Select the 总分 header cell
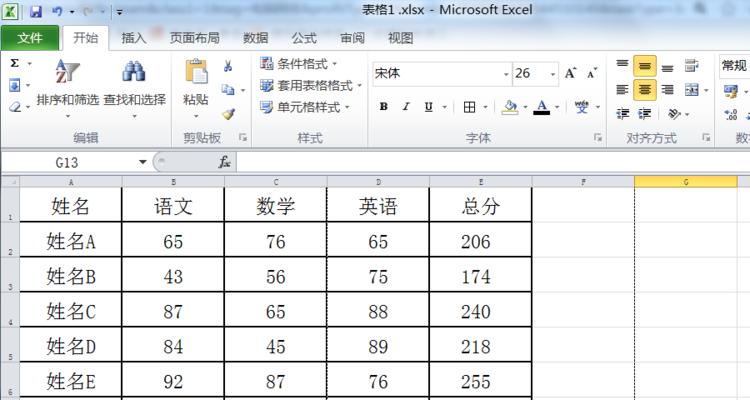This screenshot has height=400, width=750. pyautogui.click(x=481, y=206)
